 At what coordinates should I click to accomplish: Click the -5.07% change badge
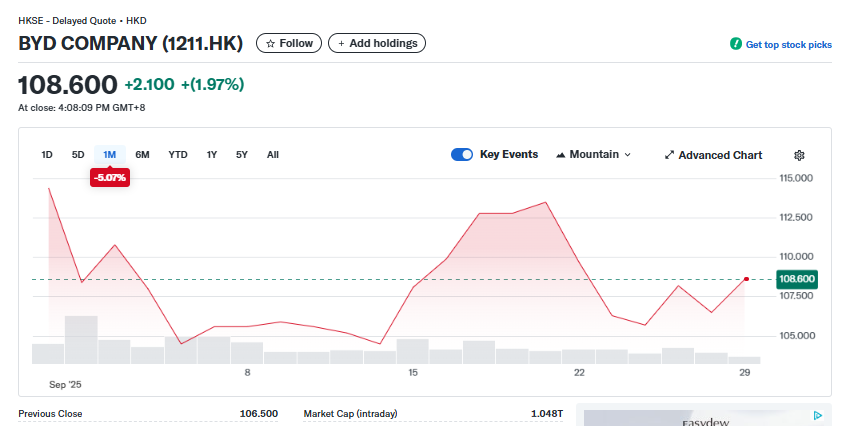pyautogui.click(x=110, y=178)
